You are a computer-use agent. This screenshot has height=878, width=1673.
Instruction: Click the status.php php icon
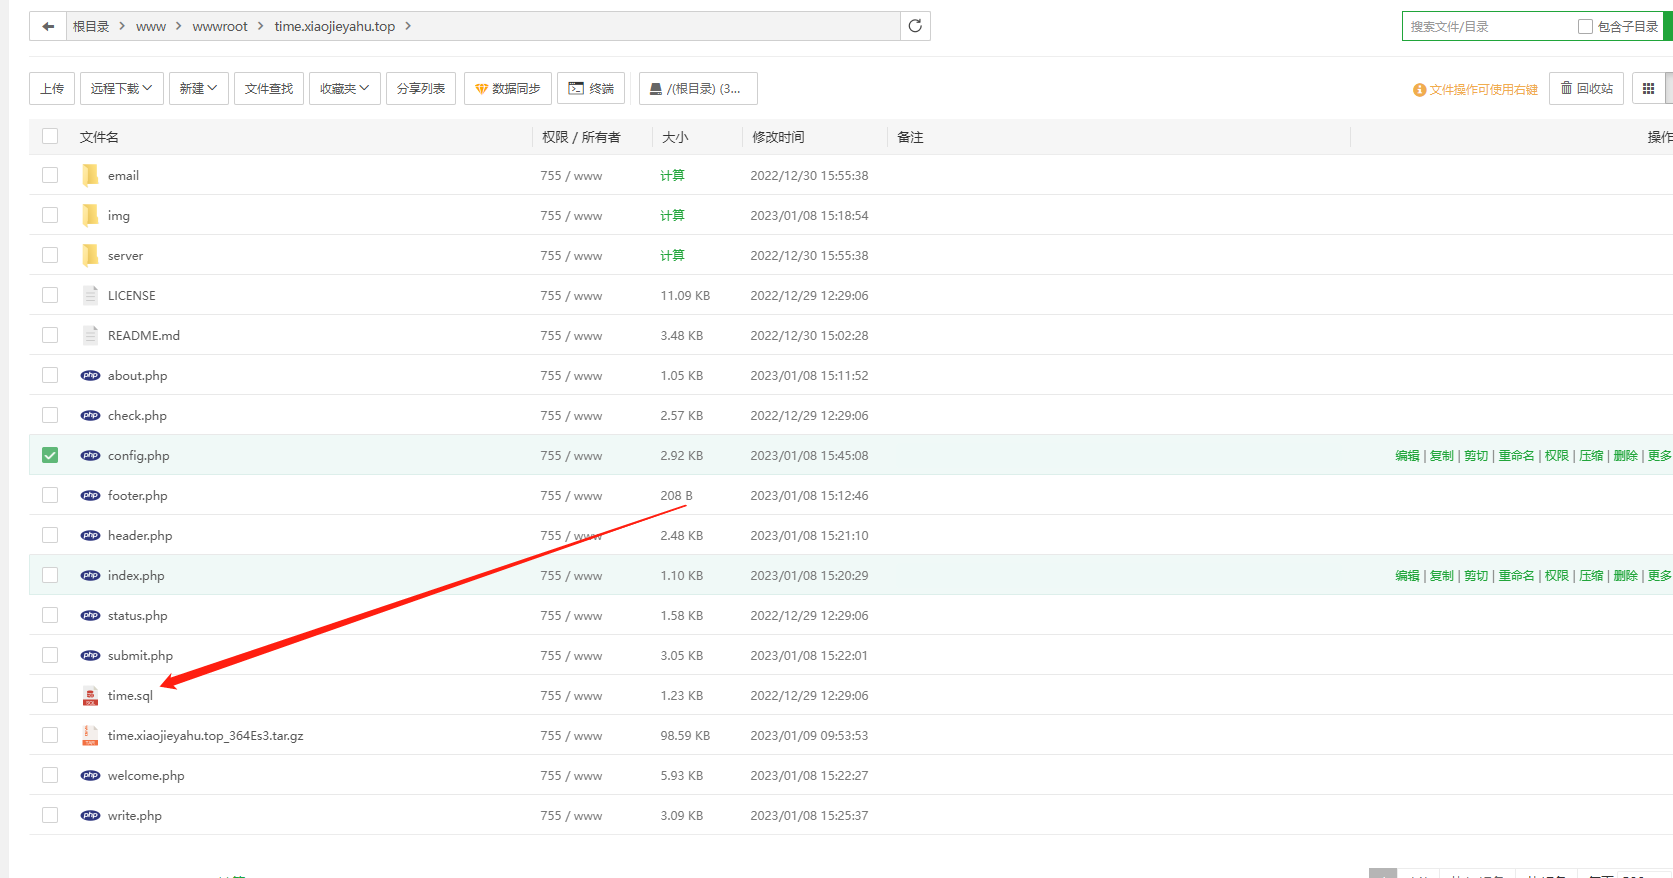pos(90,615)
